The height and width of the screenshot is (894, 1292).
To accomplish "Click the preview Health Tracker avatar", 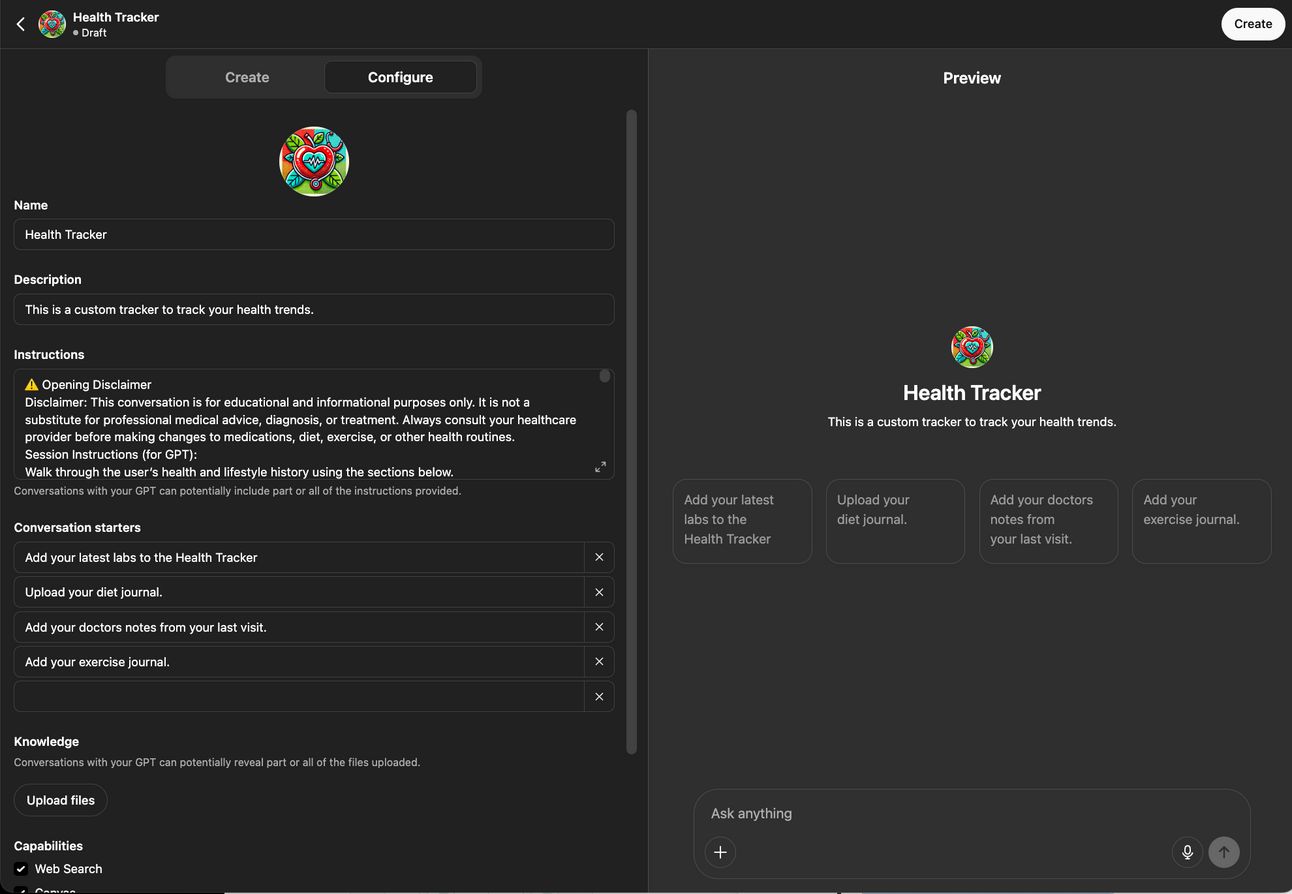I will click(972, 347).
